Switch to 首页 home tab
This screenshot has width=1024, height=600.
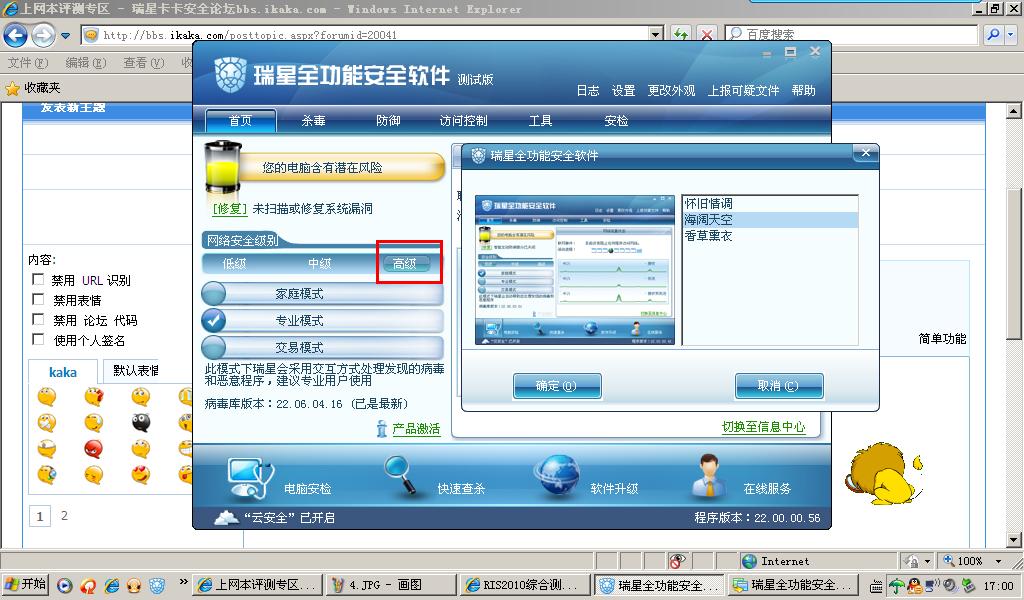pyautogui.click(x=240, y=121)
